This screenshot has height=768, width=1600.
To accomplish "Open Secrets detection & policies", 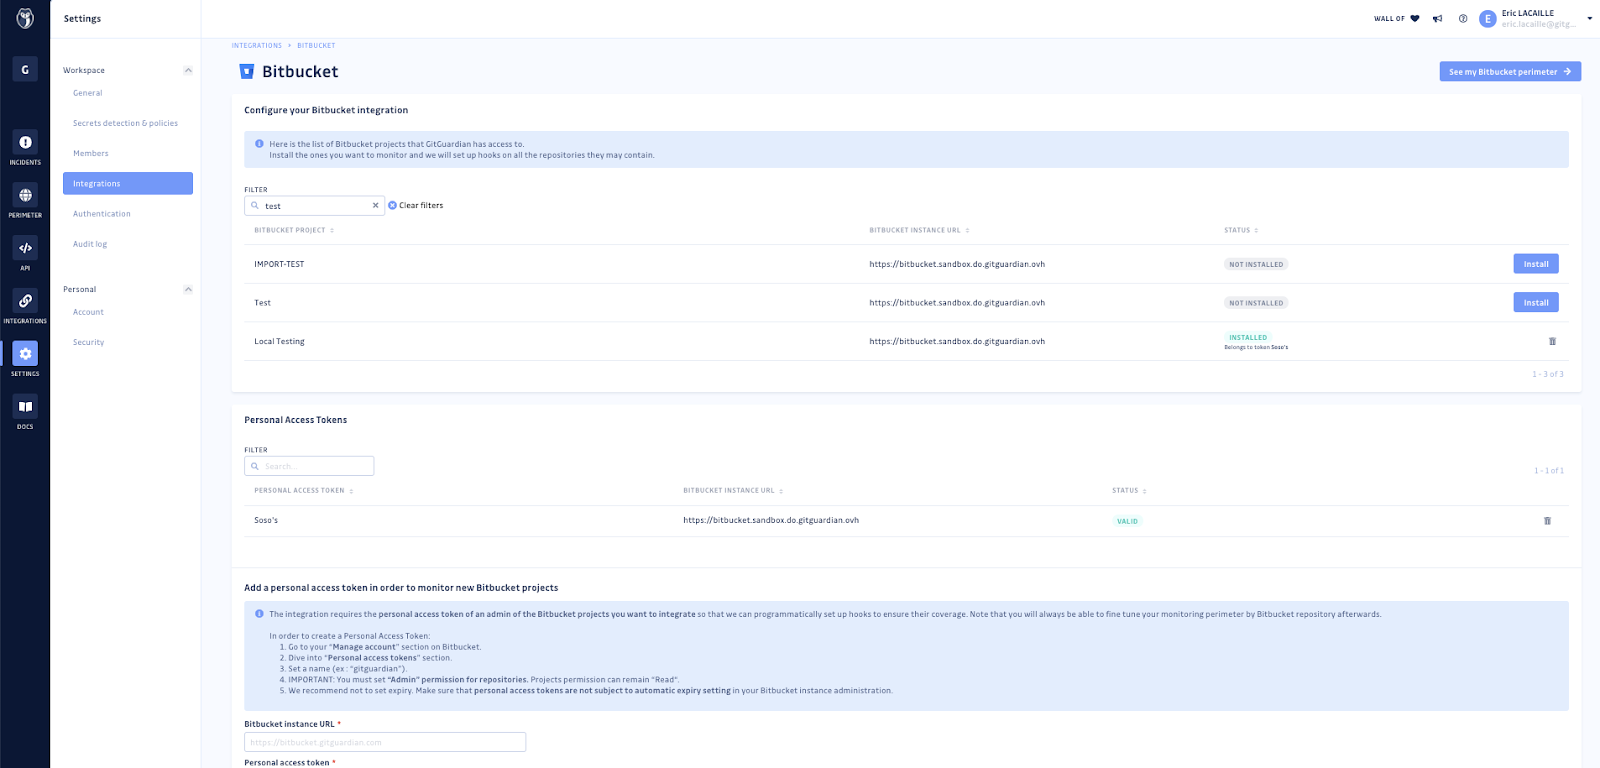I will 125,123.
